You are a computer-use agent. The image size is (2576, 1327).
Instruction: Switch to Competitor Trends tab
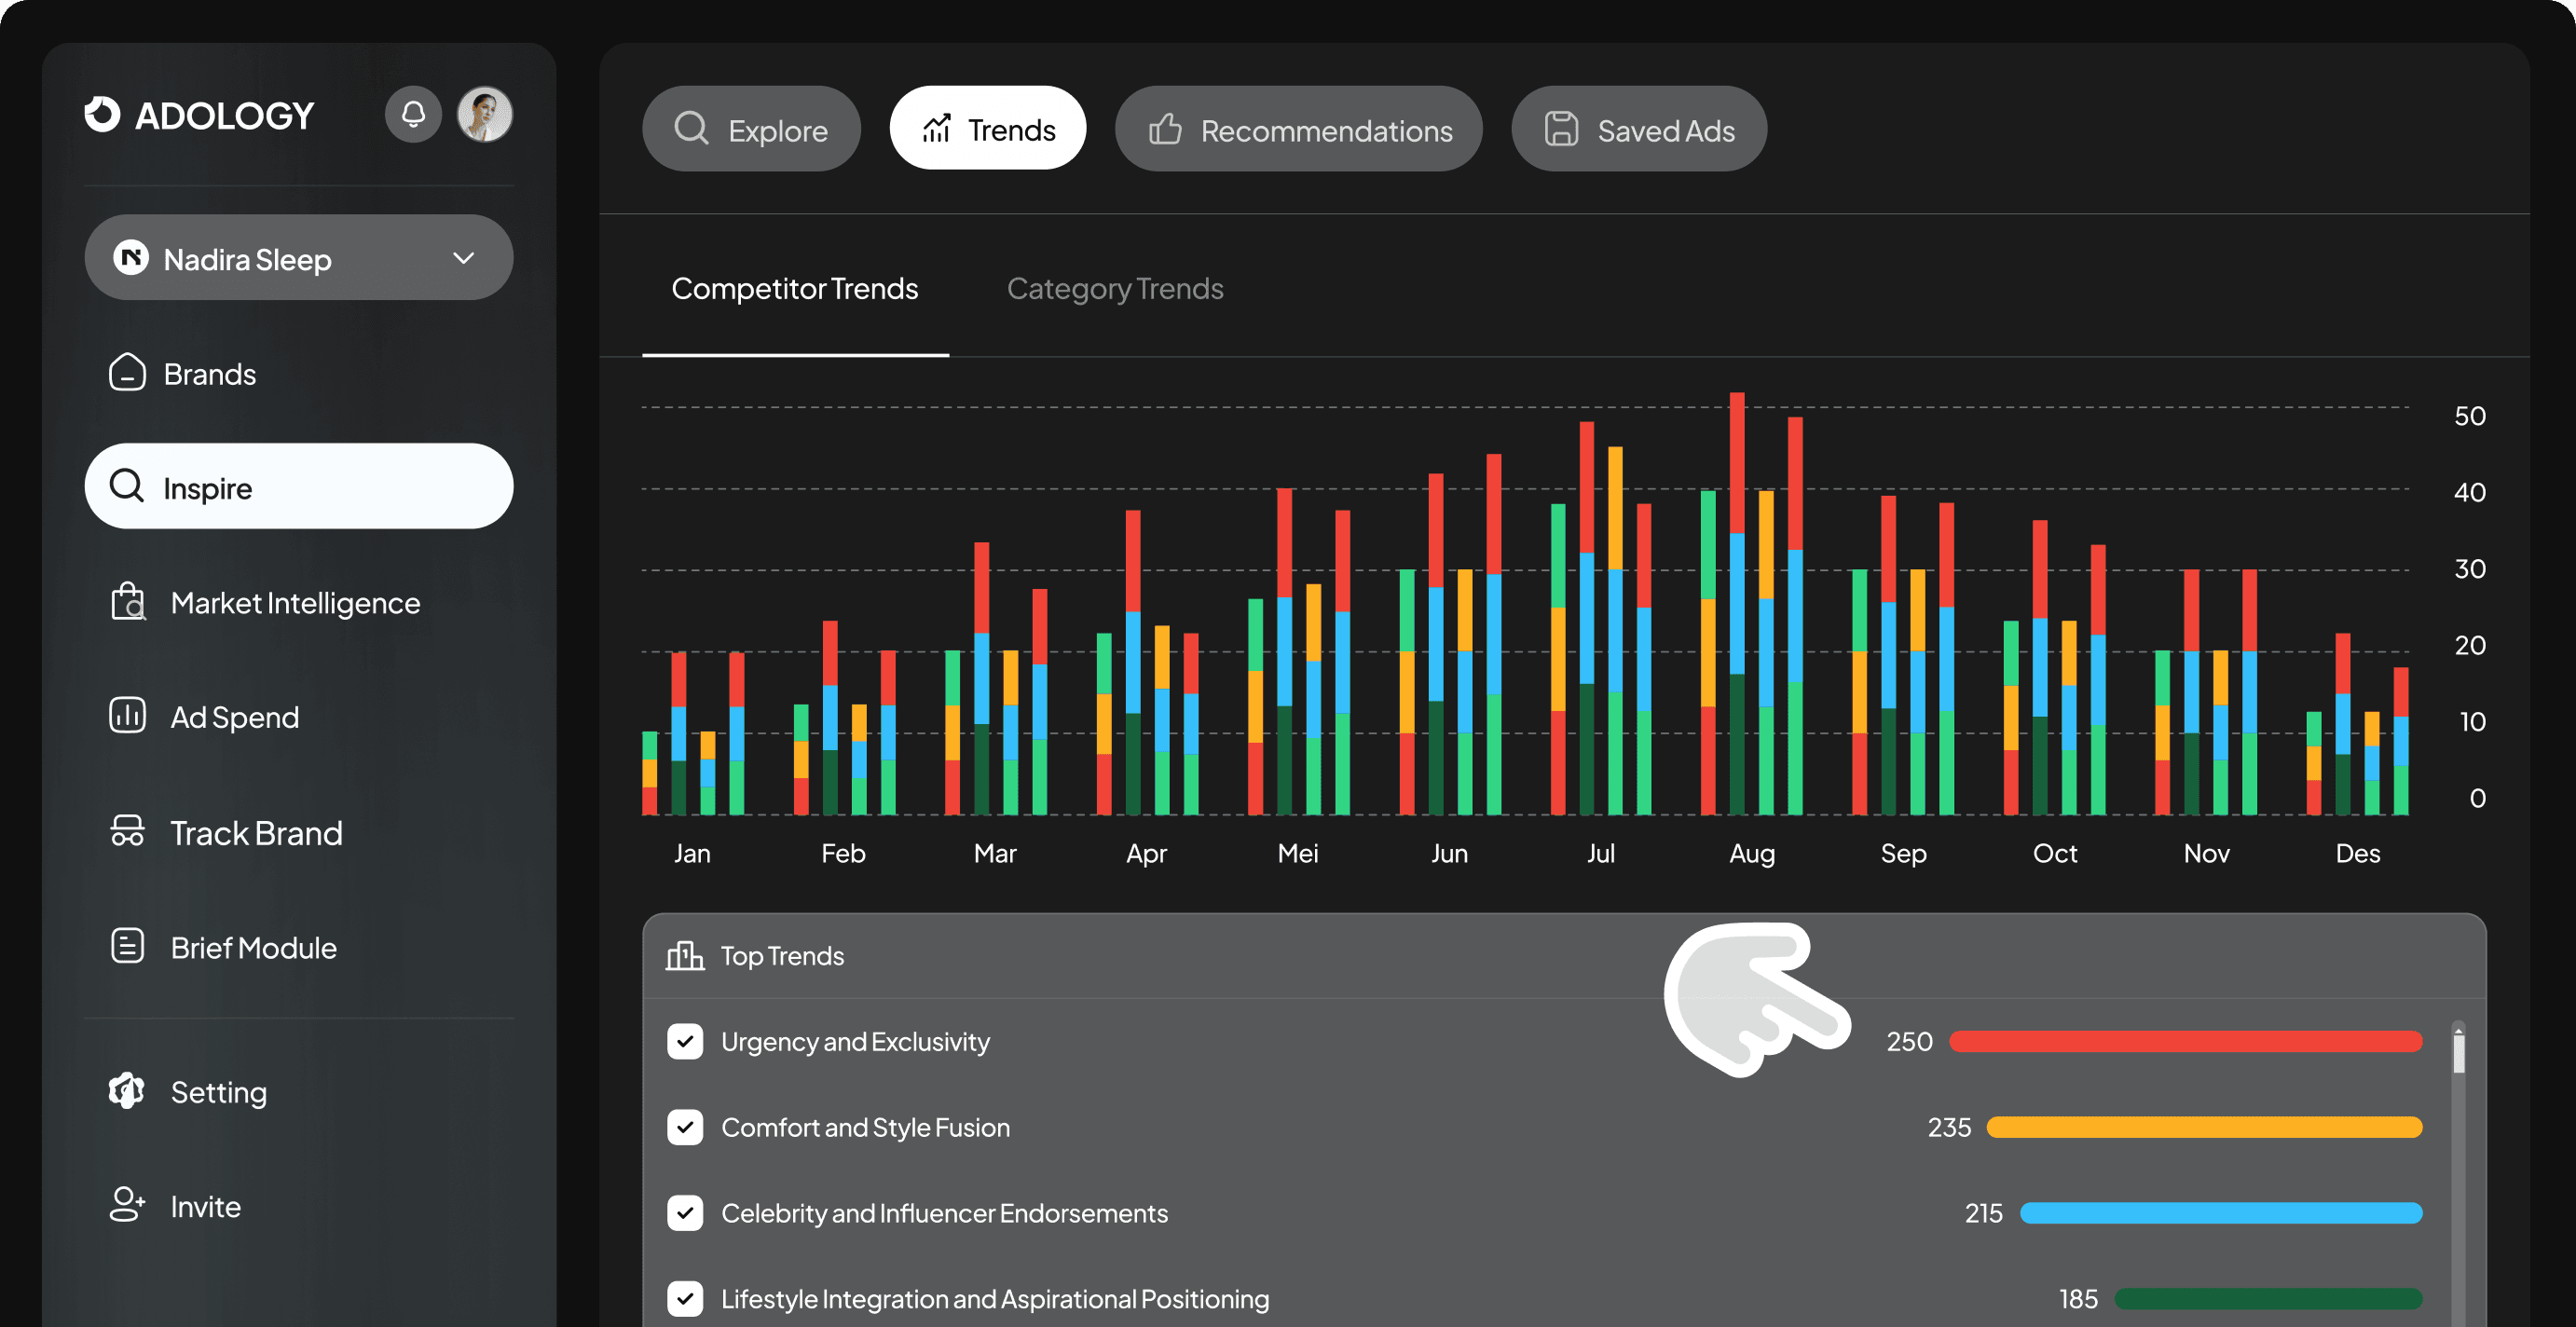(x=795, y=289)
